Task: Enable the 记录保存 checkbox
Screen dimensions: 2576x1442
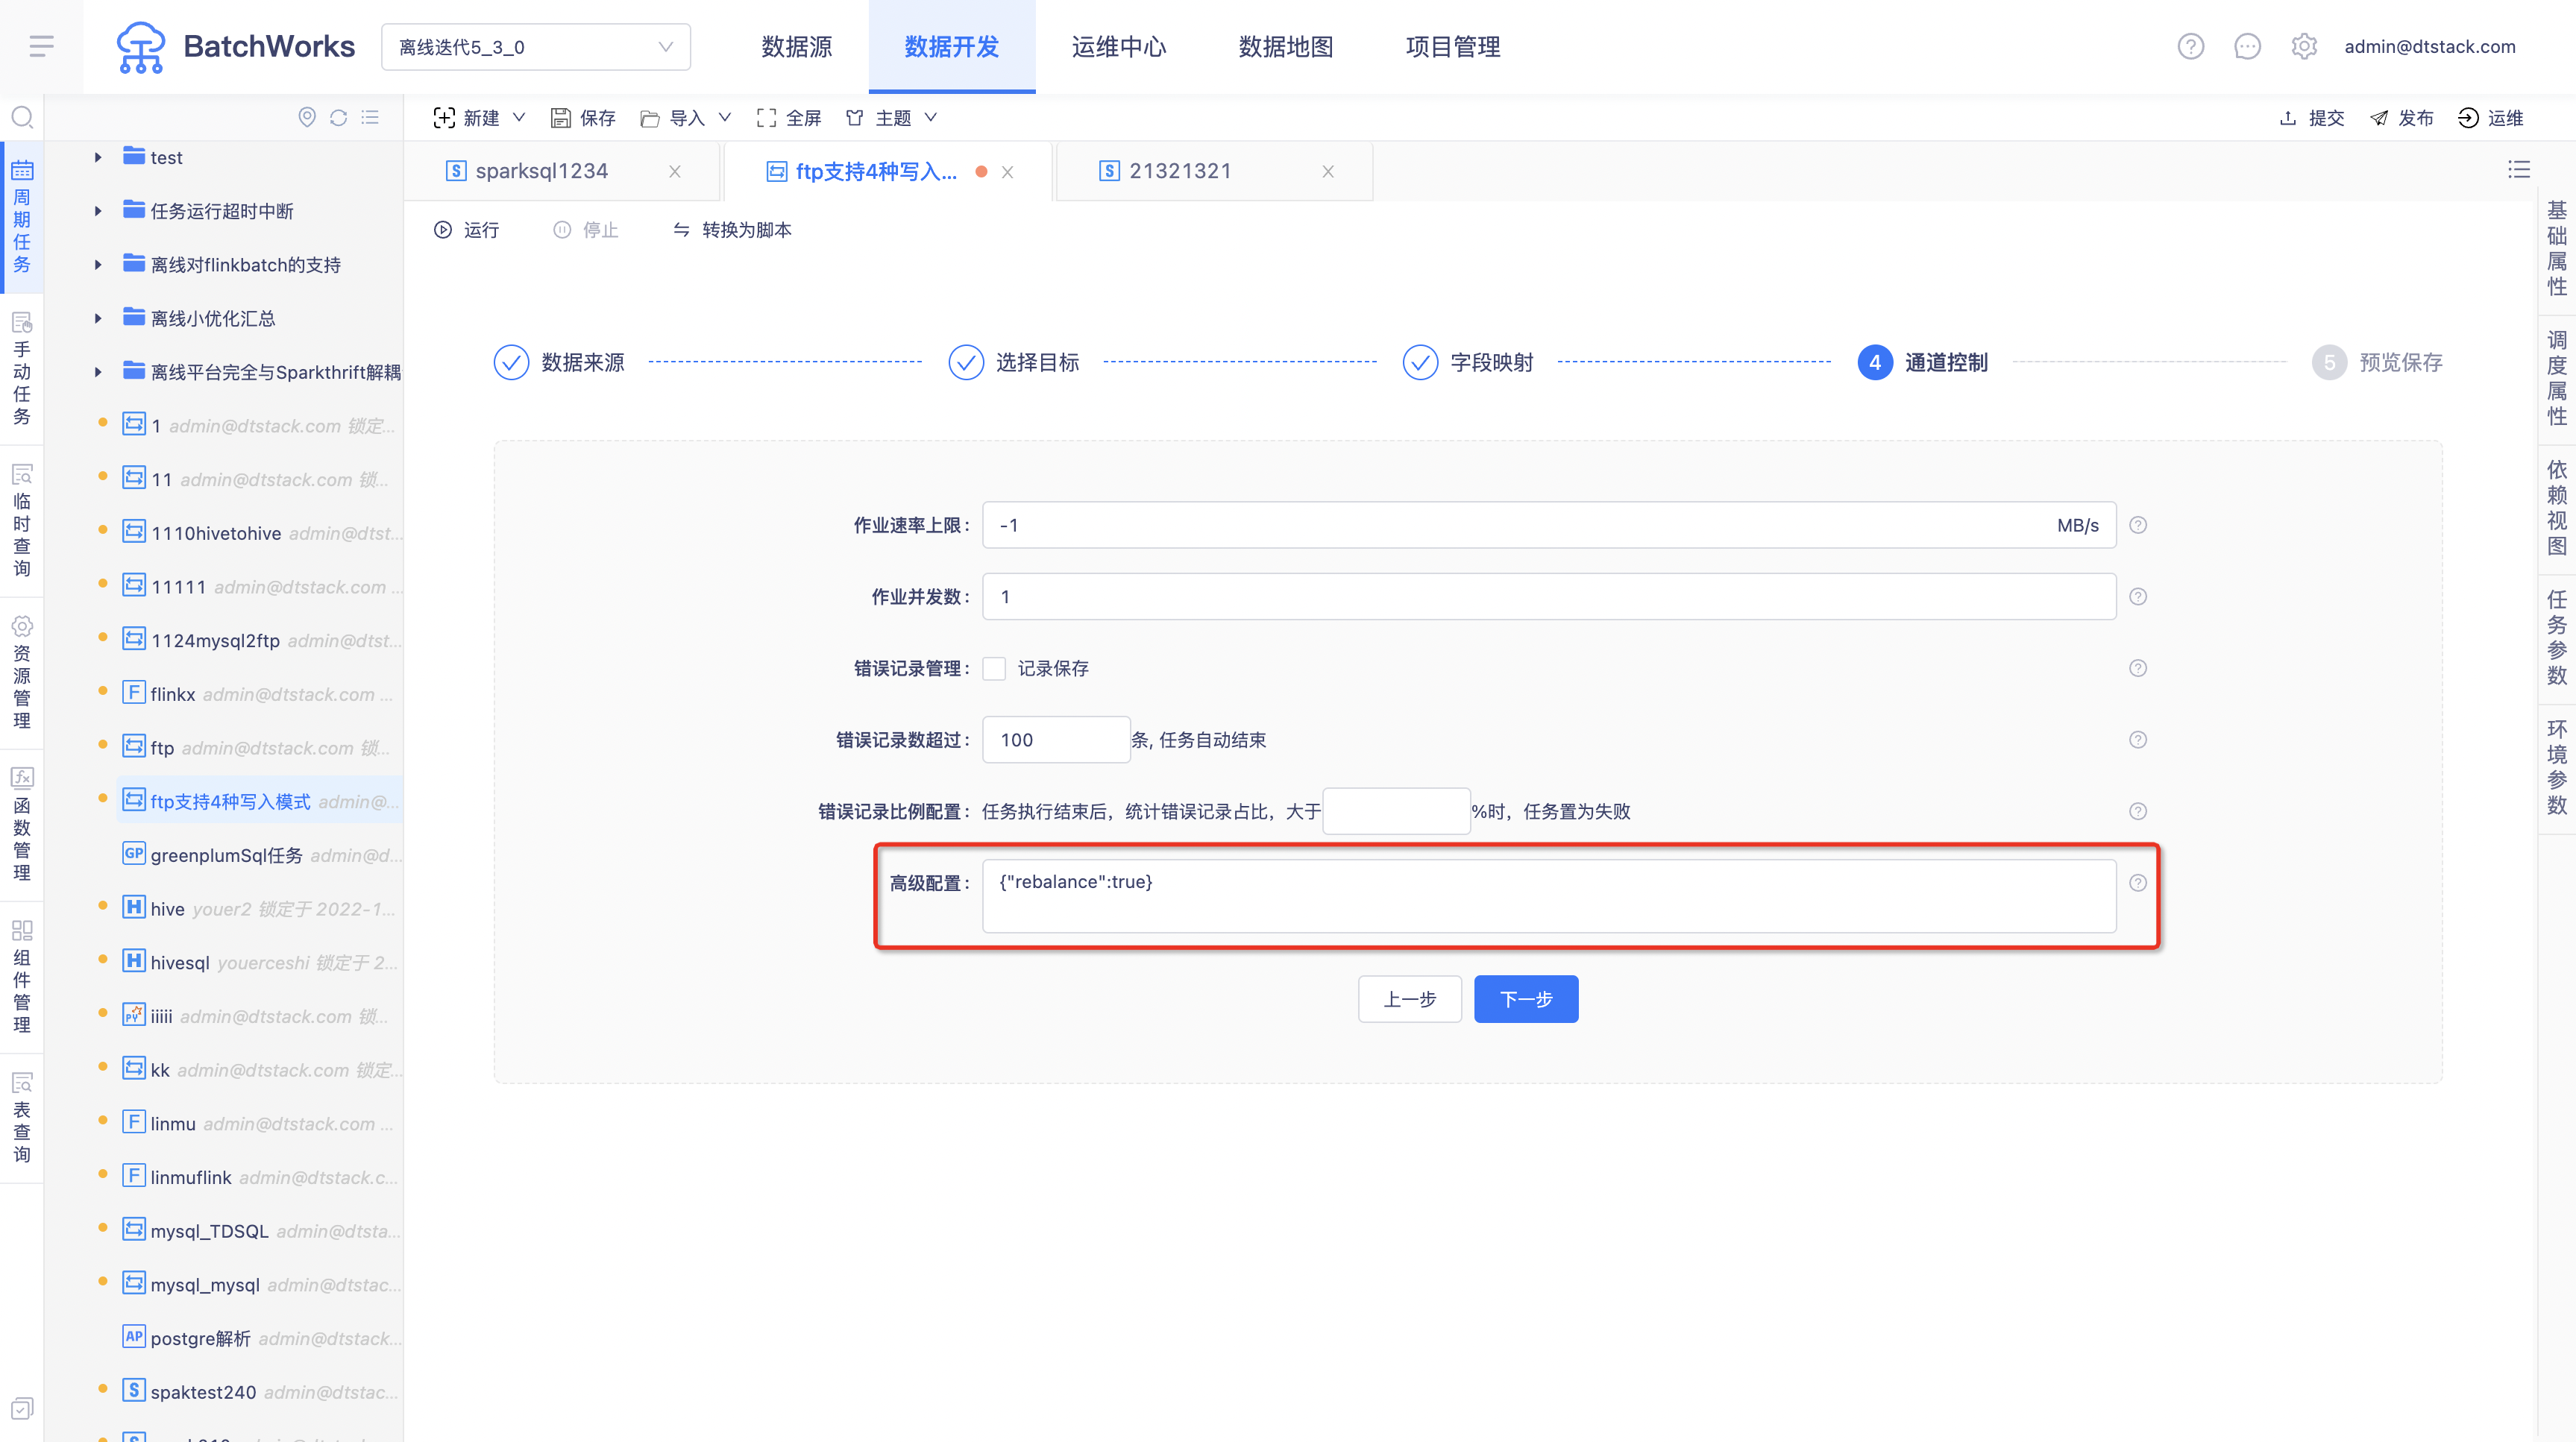Action: click(994, 668)
